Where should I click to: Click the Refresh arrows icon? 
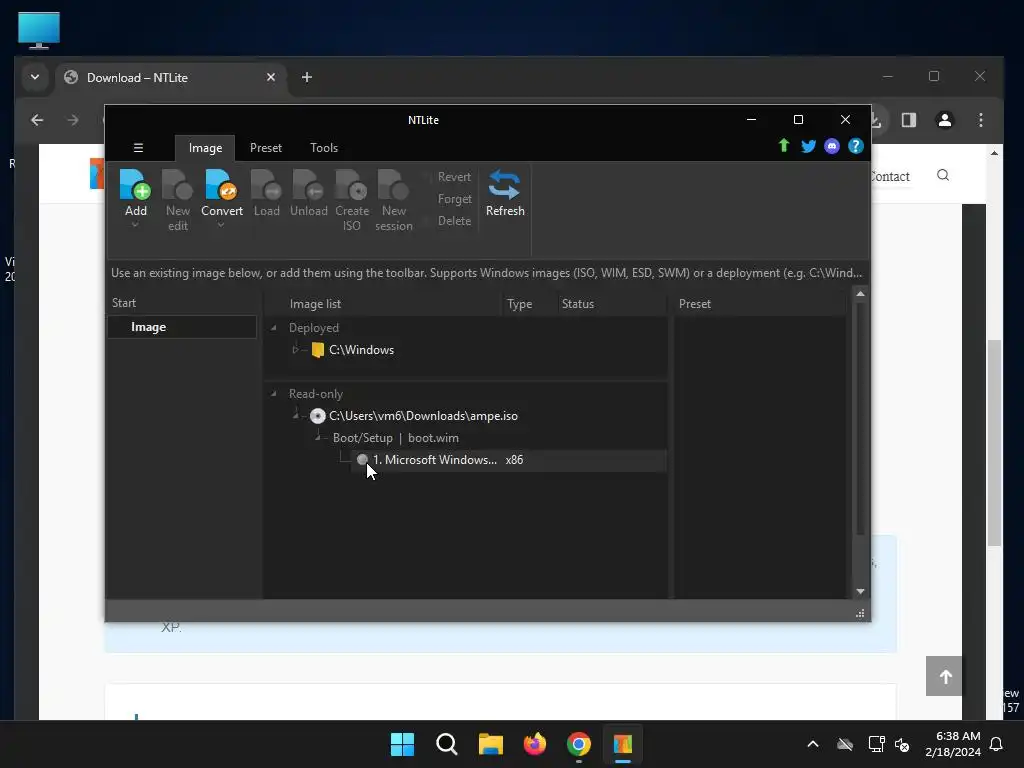(x=504, y=185)
